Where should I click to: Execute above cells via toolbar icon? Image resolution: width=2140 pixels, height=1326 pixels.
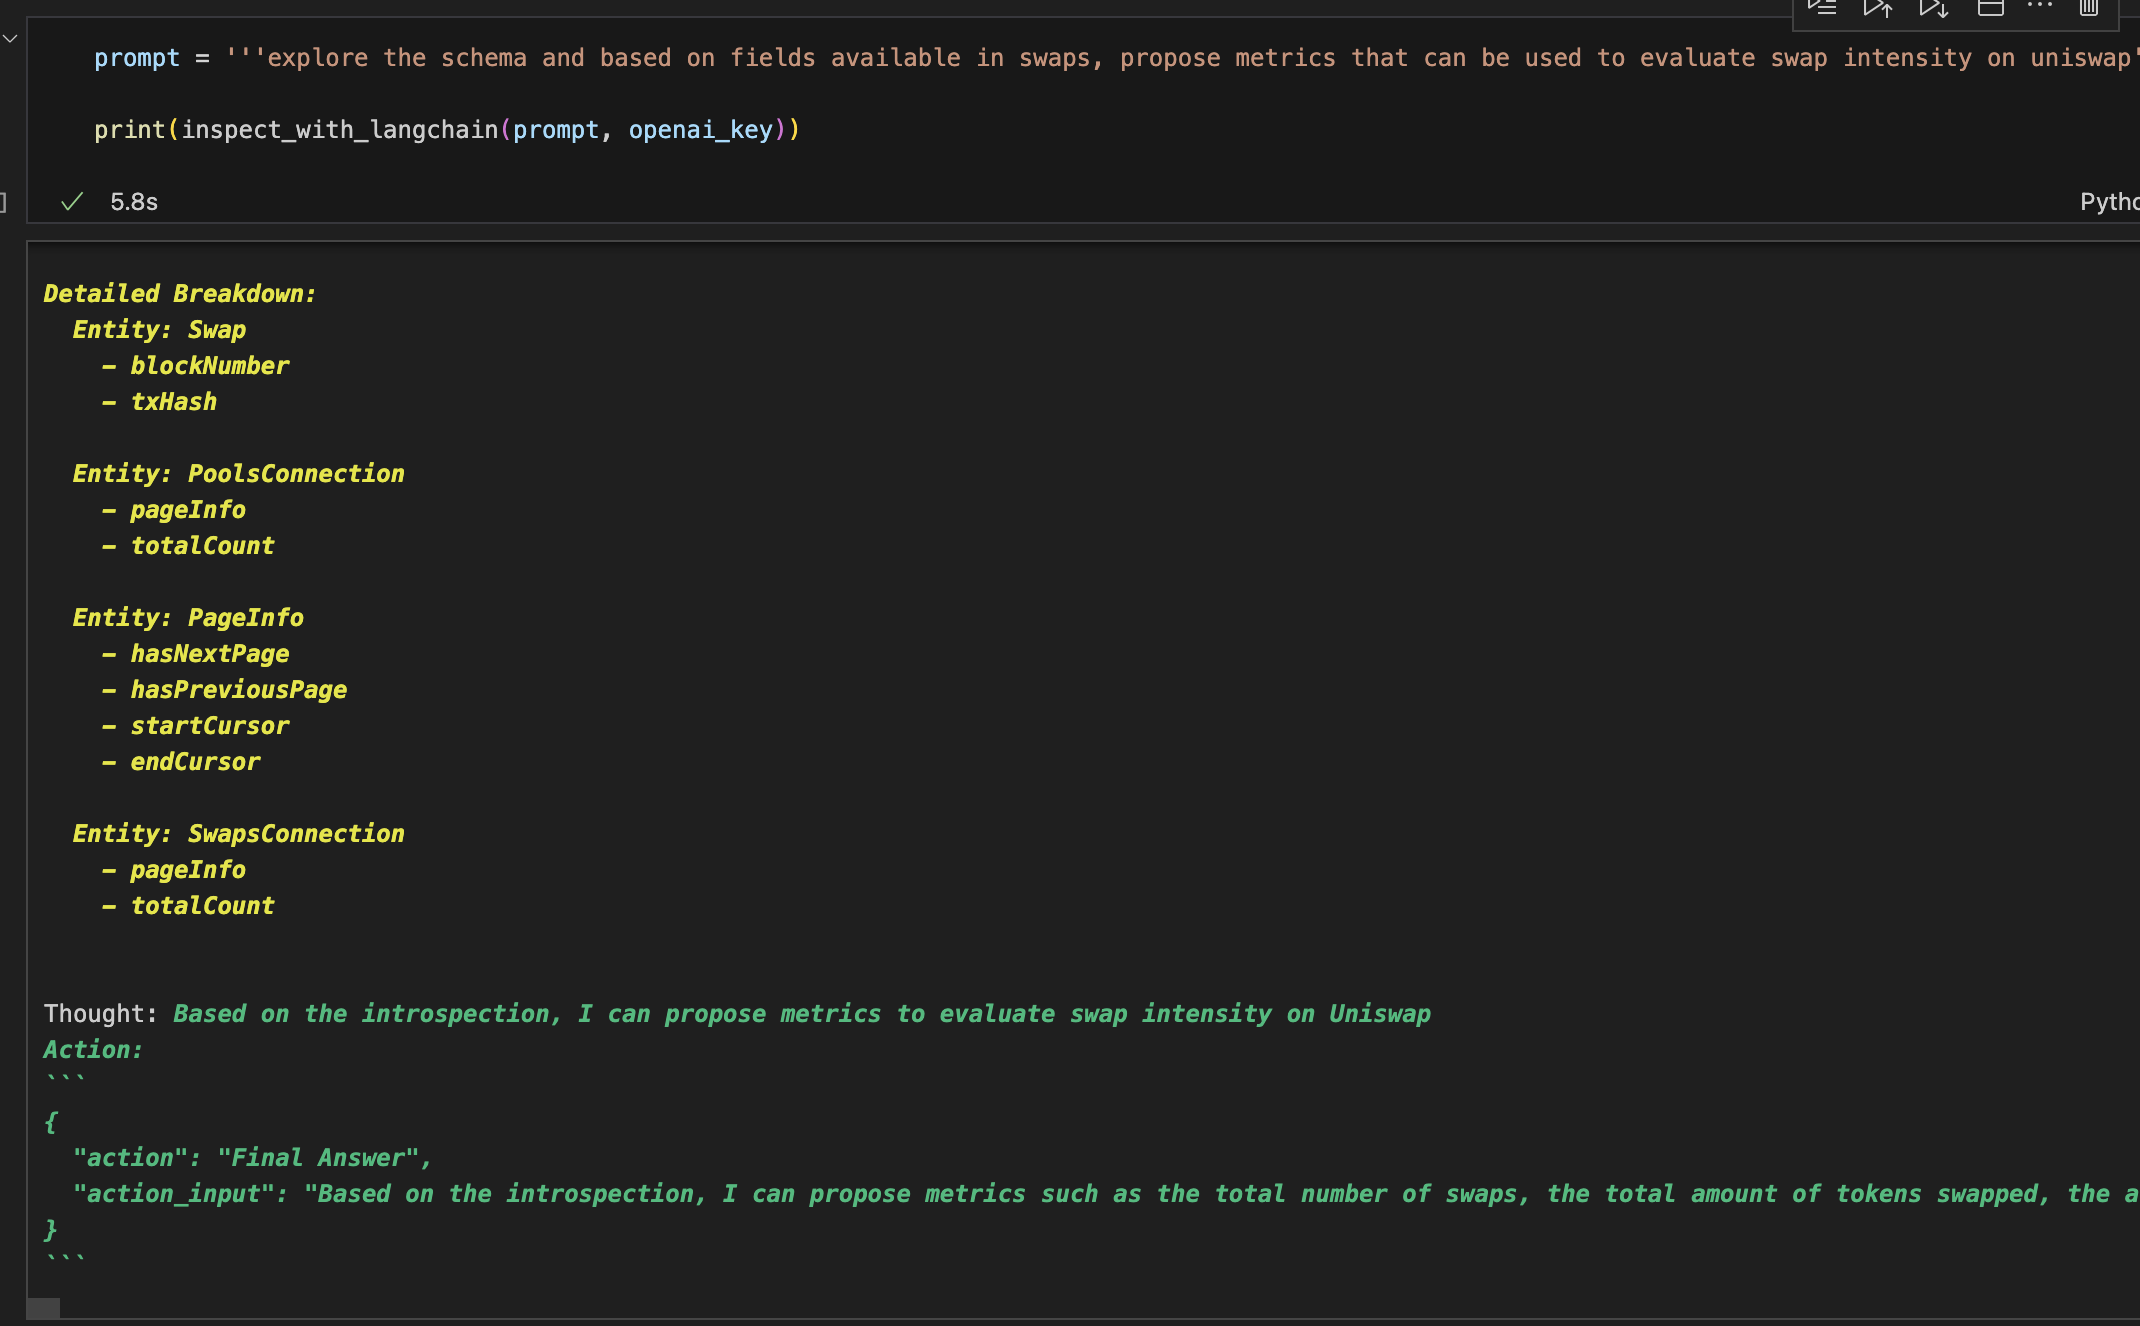[x=1878, y=8]
